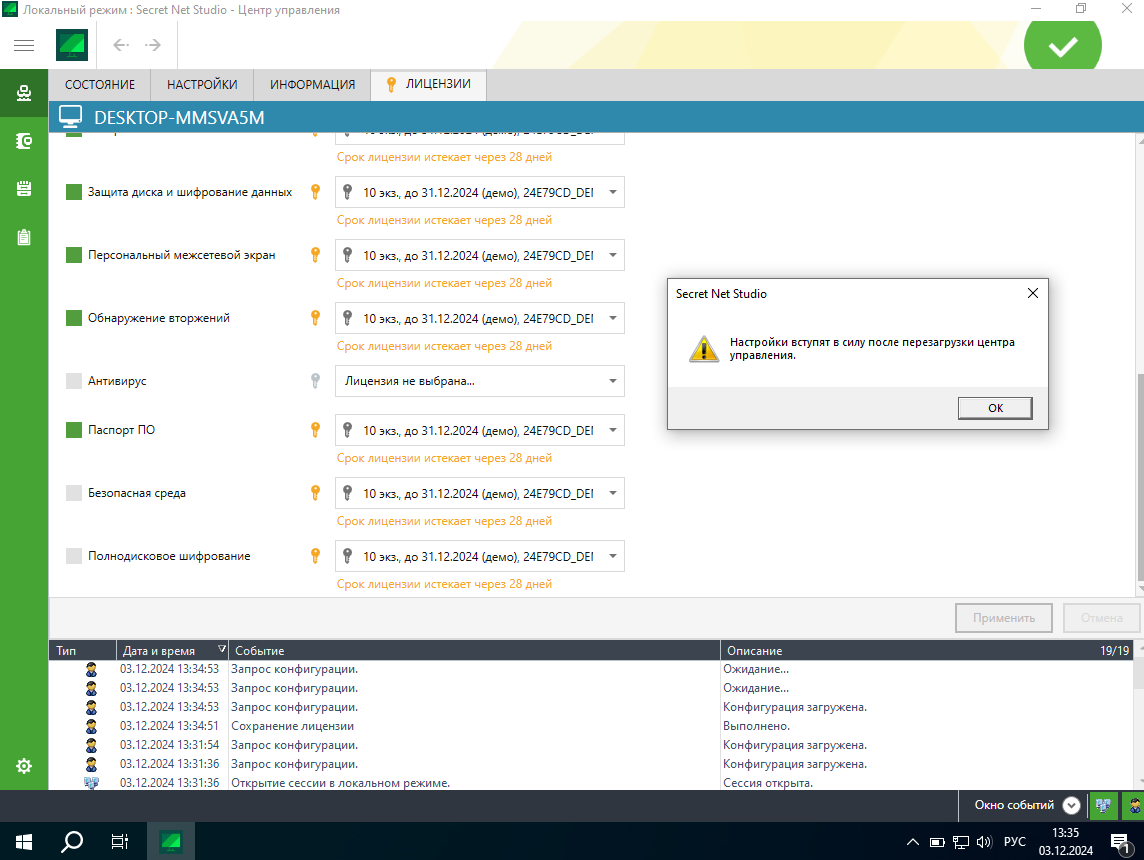Enable the Безопасная среда checkbox
This screenshot has height=860, width=1144.
click(74, 493)
